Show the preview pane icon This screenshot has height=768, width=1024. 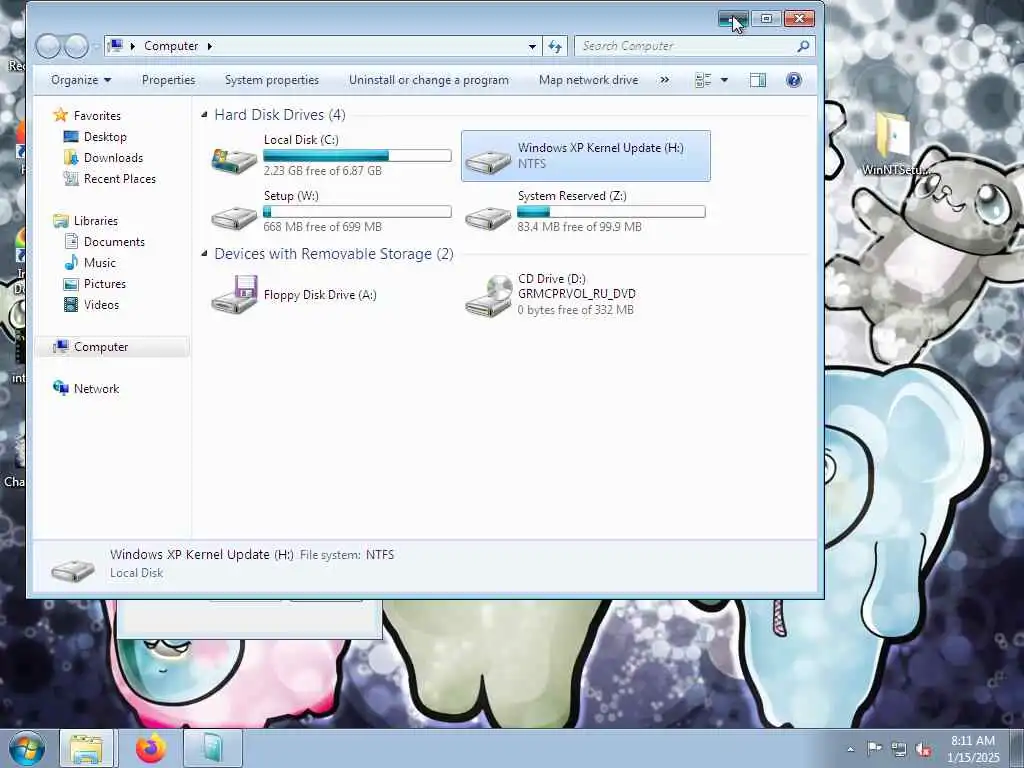coord(758,80)
